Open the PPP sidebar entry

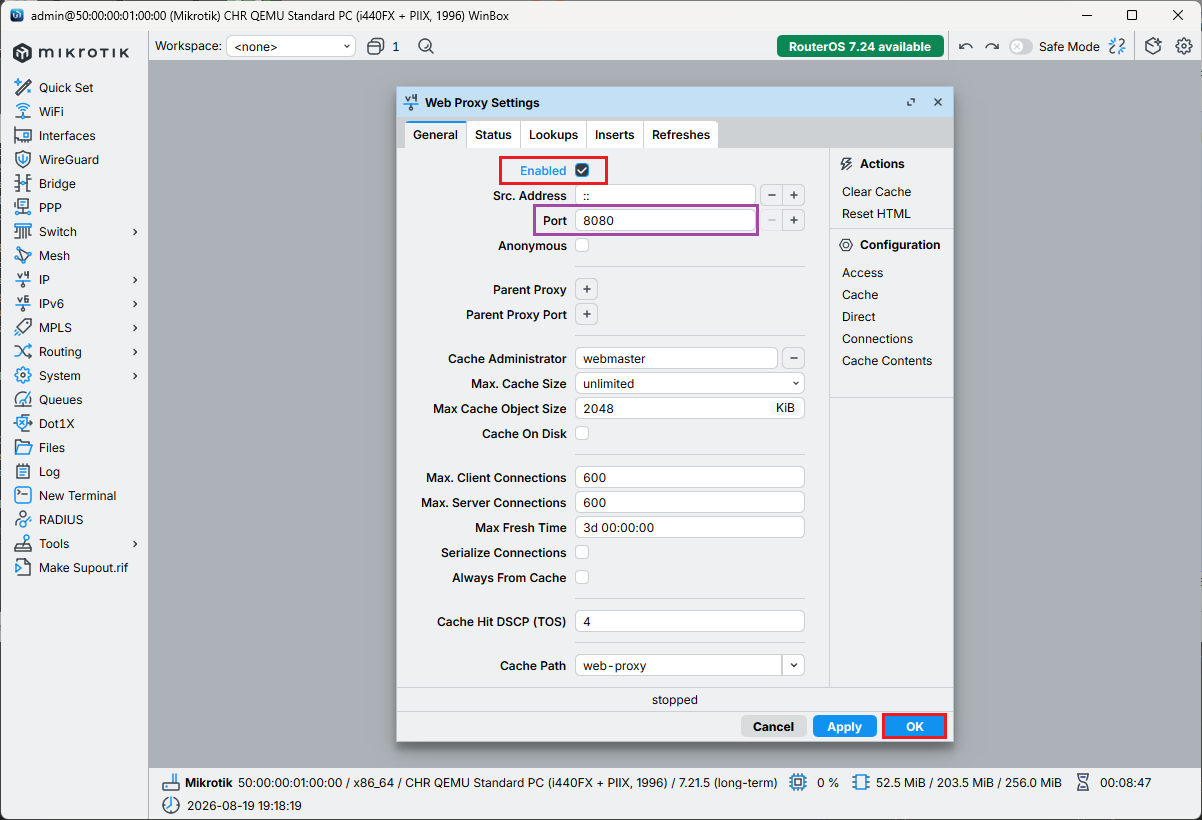pos(50,207)
